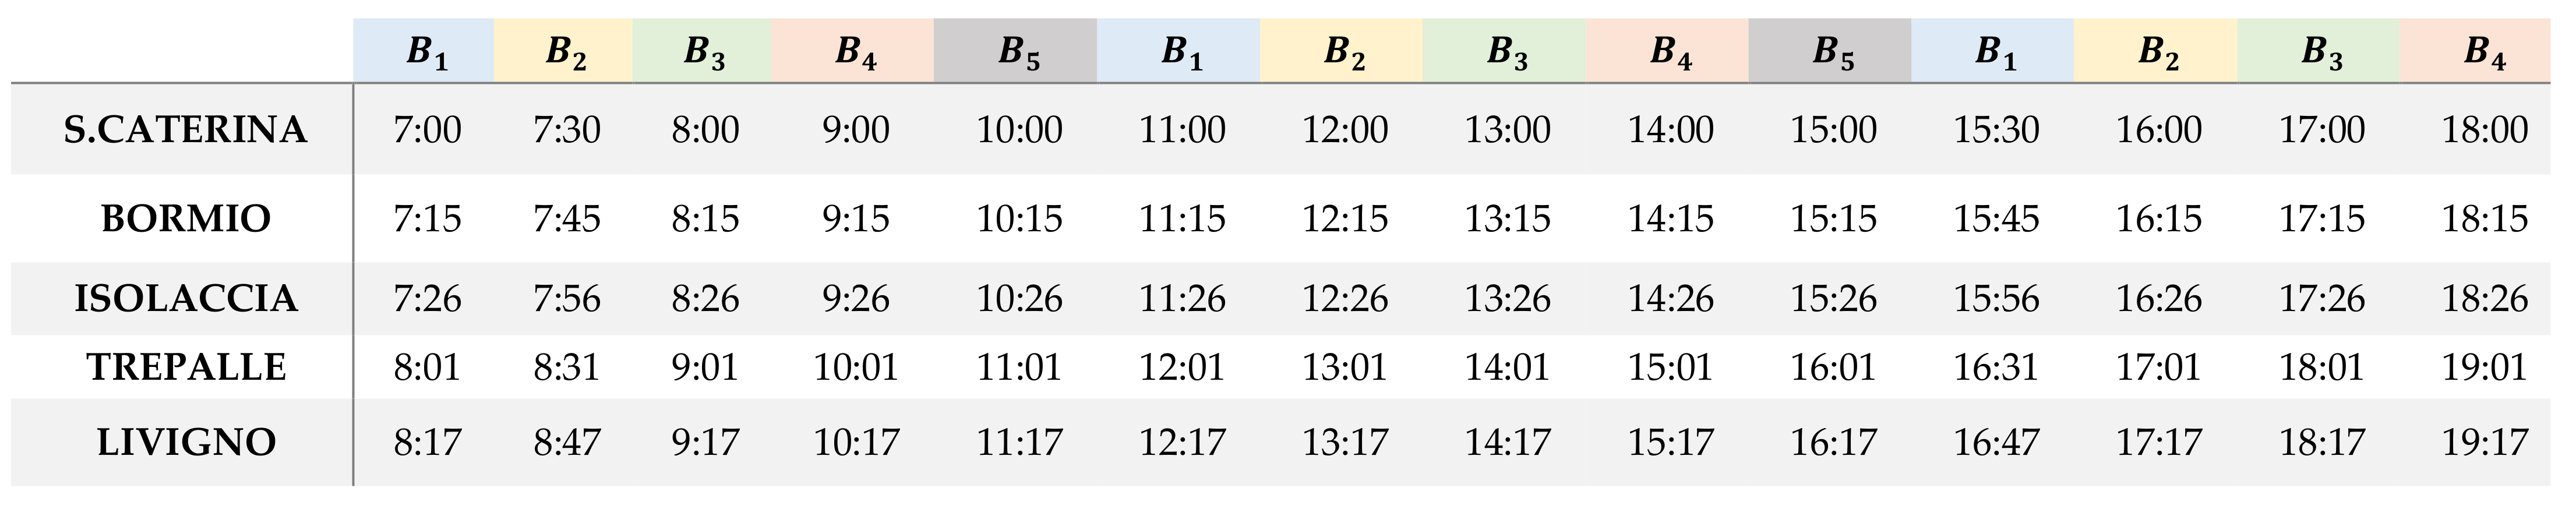Click the gray B5 header above 10:00
Screen dimensions: 2576x509
1018,51
